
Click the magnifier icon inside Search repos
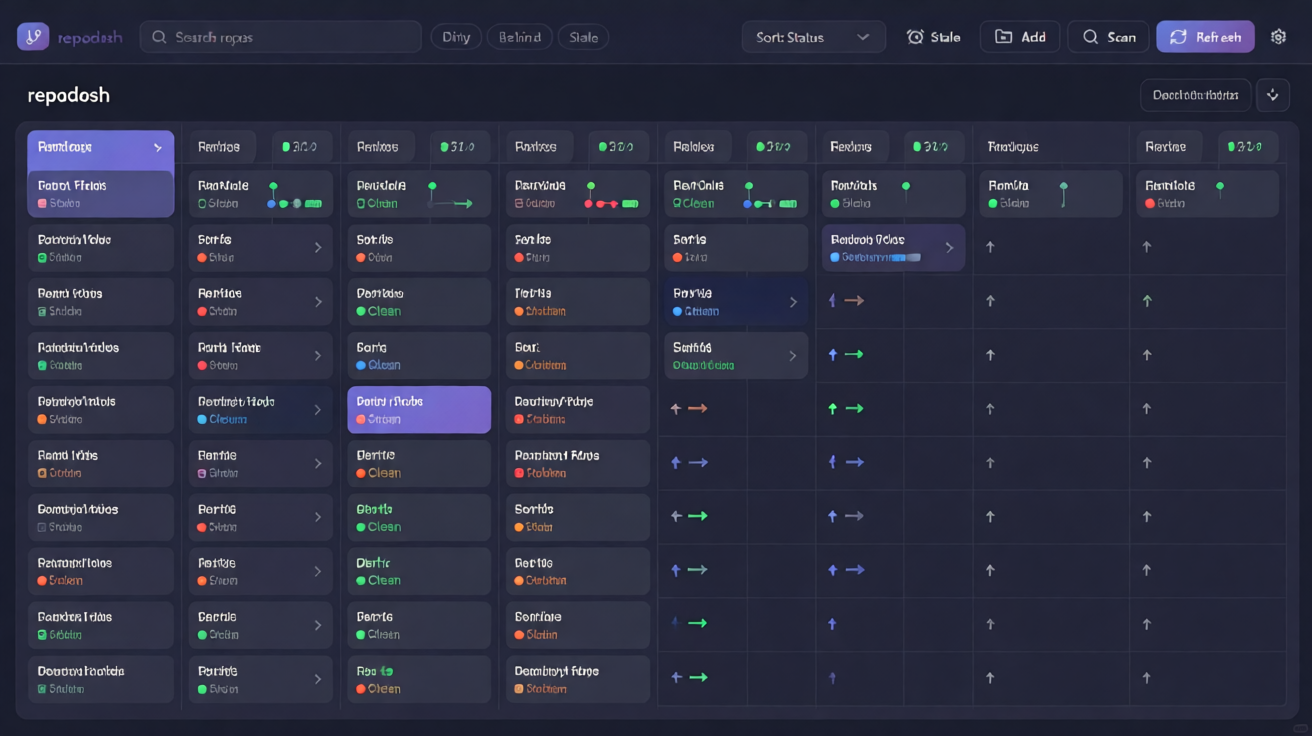point(159,37)
